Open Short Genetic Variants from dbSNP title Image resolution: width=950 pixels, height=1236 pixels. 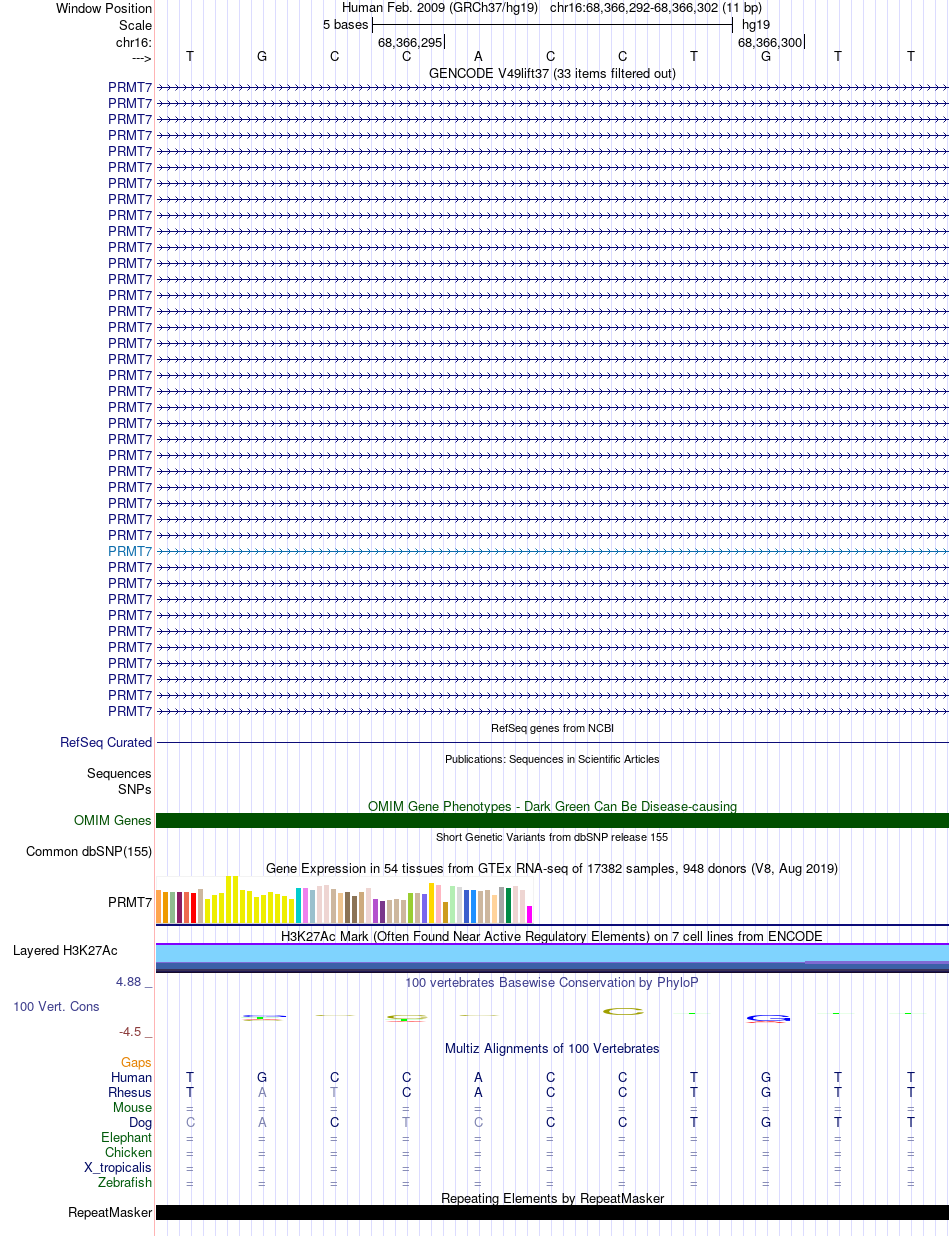[x=552, y=837]
